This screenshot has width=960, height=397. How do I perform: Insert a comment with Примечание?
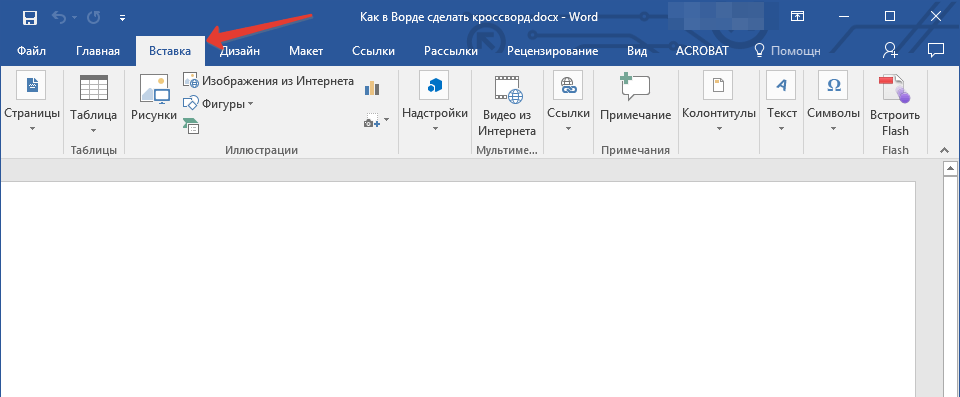click(636, 97)
